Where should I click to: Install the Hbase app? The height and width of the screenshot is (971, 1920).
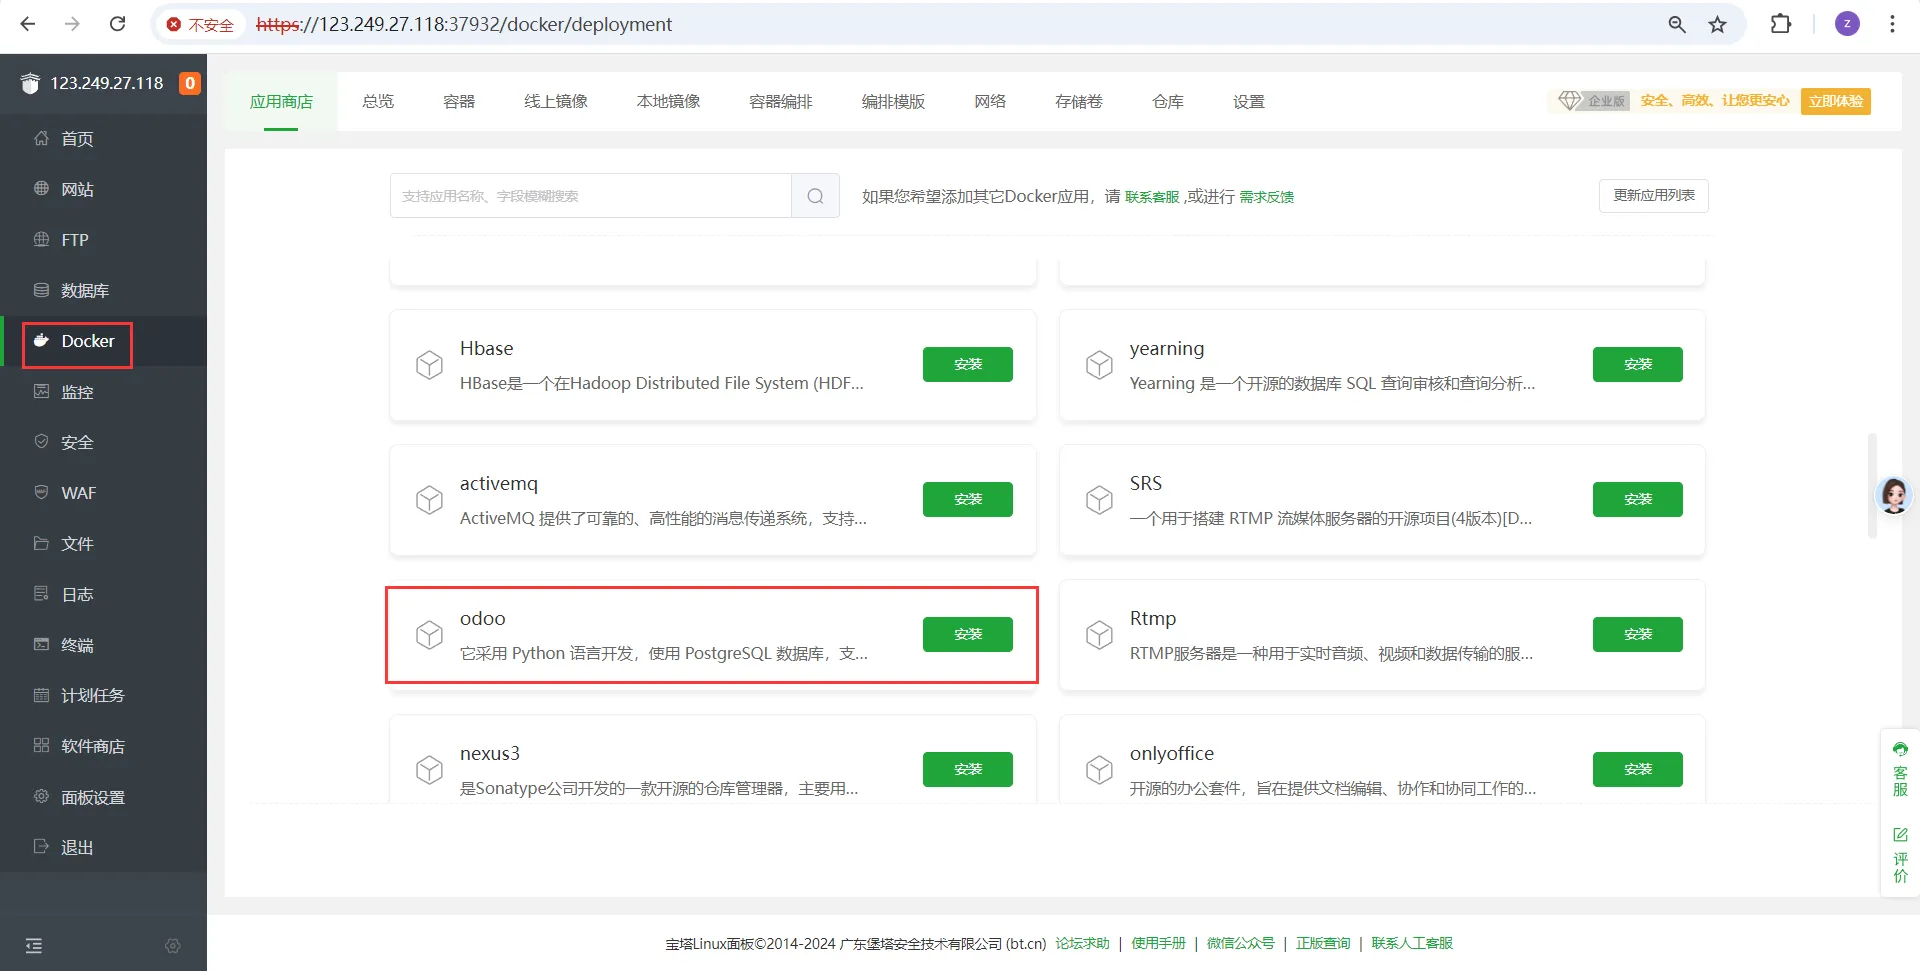(x=968, y=364)
